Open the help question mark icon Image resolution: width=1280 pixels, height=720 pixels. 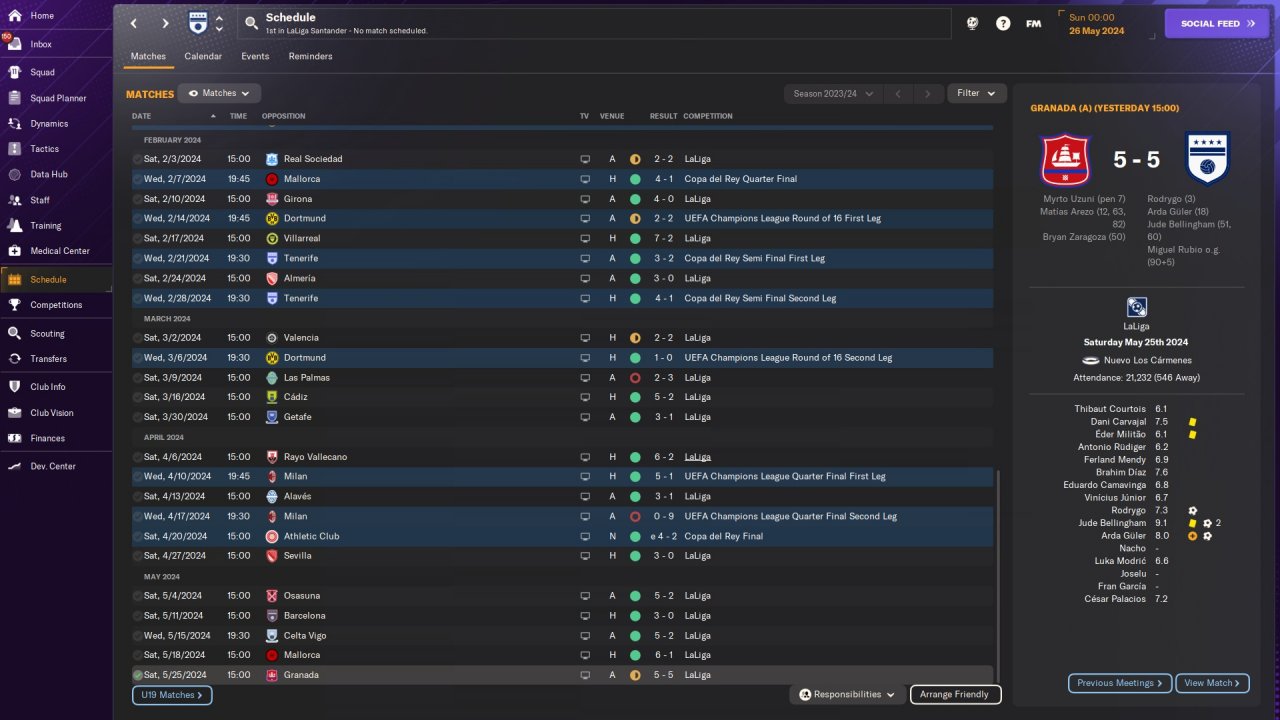(1003, 23)
